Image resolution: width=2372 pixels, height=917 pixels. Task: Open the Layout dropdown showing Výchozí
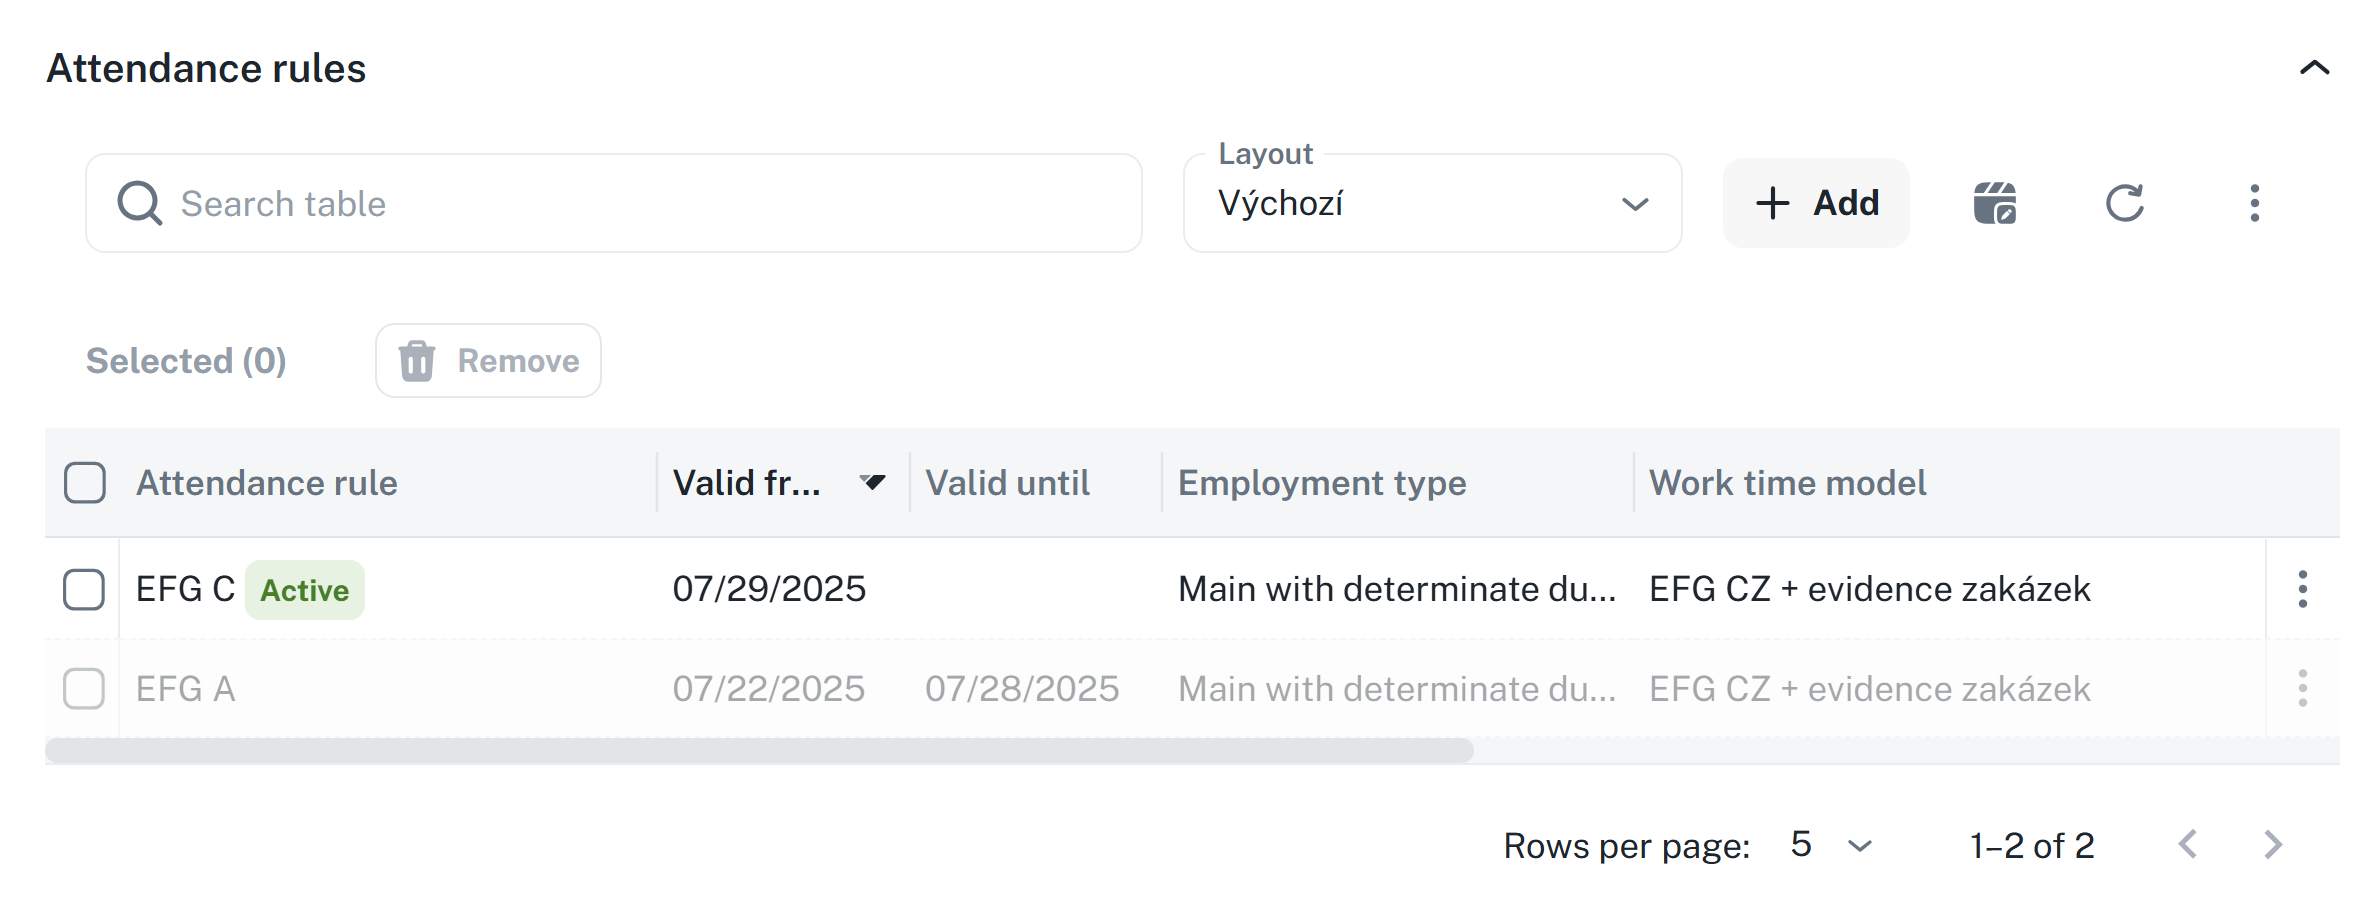1431,203
